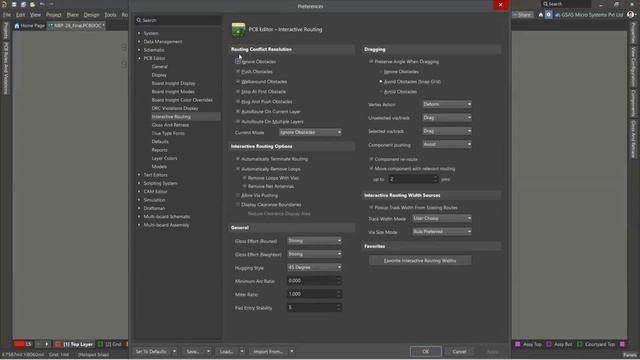Open the View menu
Screen dimensions: 640x360
click(36, 15)
